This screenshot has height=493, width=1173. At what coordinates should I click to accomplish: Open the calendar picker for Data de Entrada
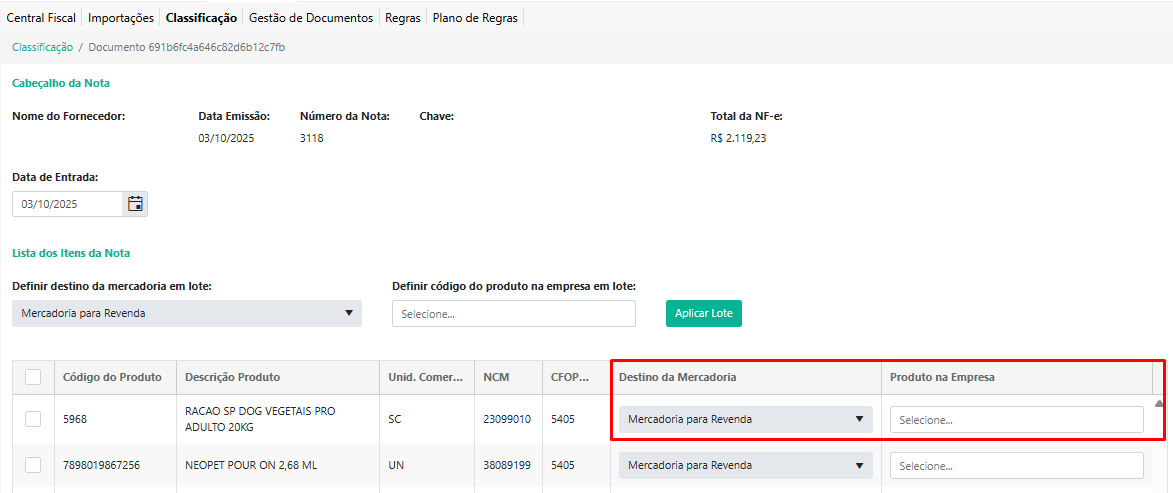[135, 204]
